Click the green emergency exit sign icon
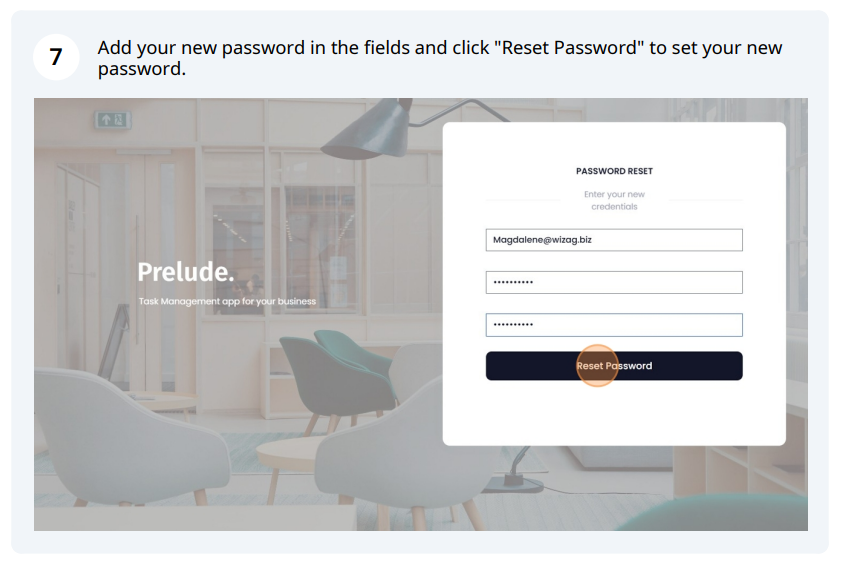This screenshot has height=583, width=844. pos(113,120)
